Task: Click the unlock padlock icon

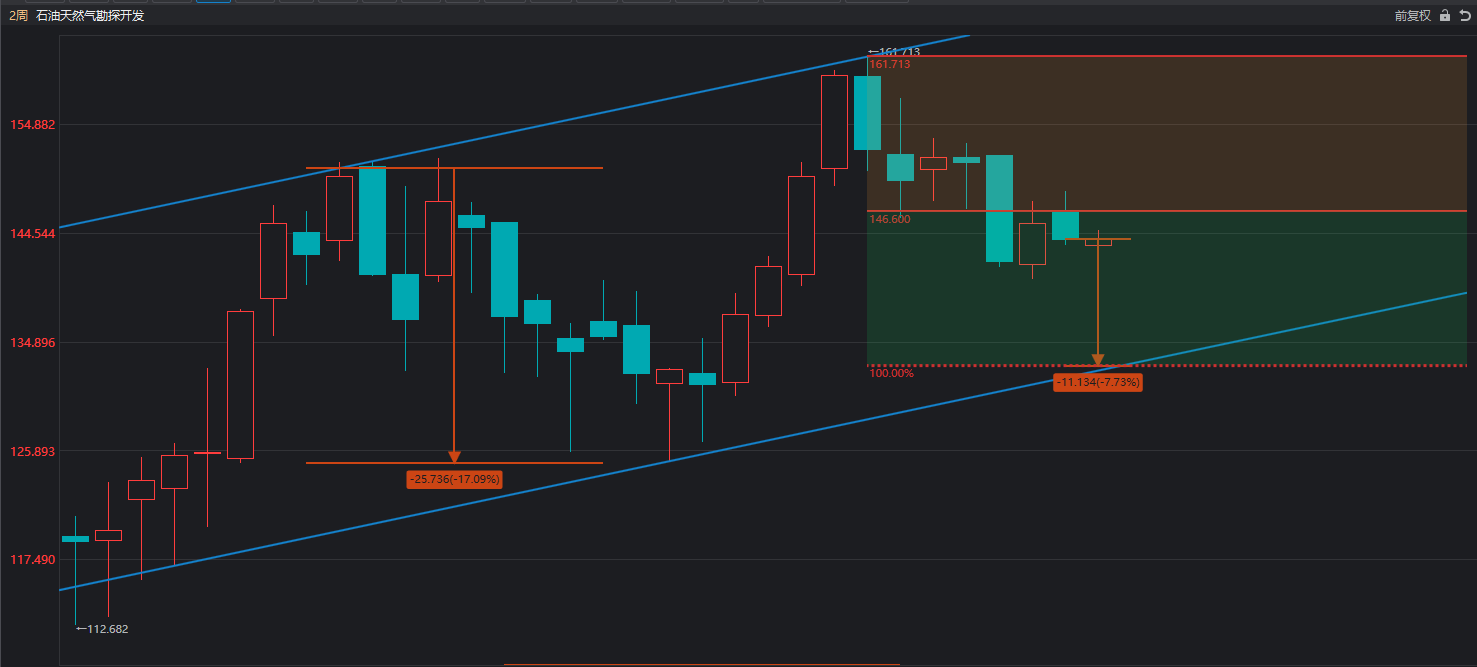Action: (1444, 16)
